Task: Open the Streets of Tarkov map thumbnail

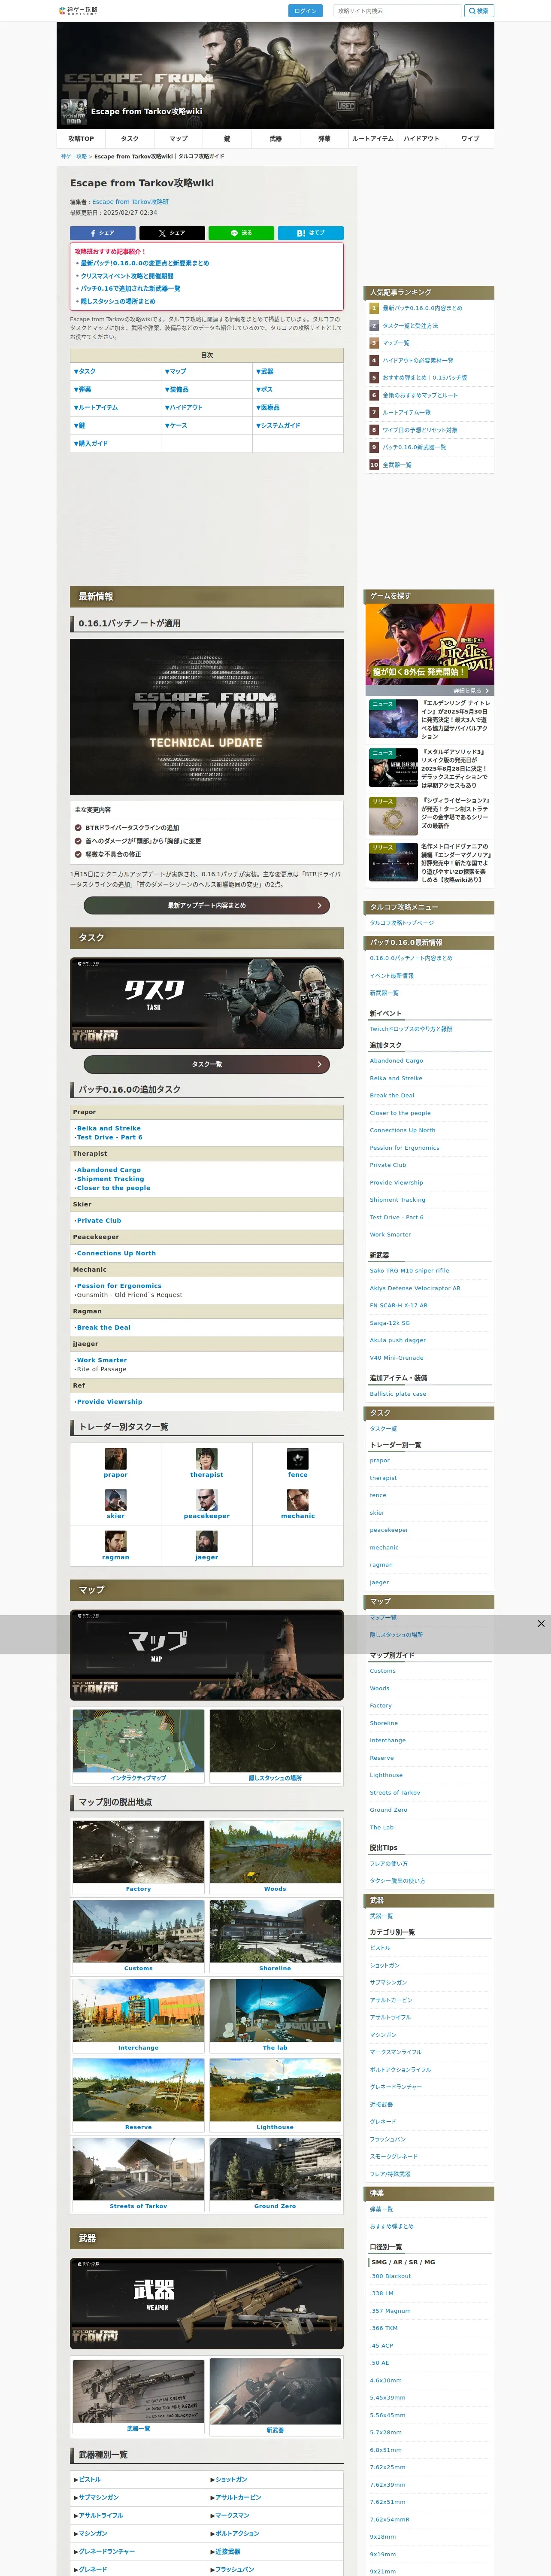Action: pyautogui.click(x=138, y=2169)
